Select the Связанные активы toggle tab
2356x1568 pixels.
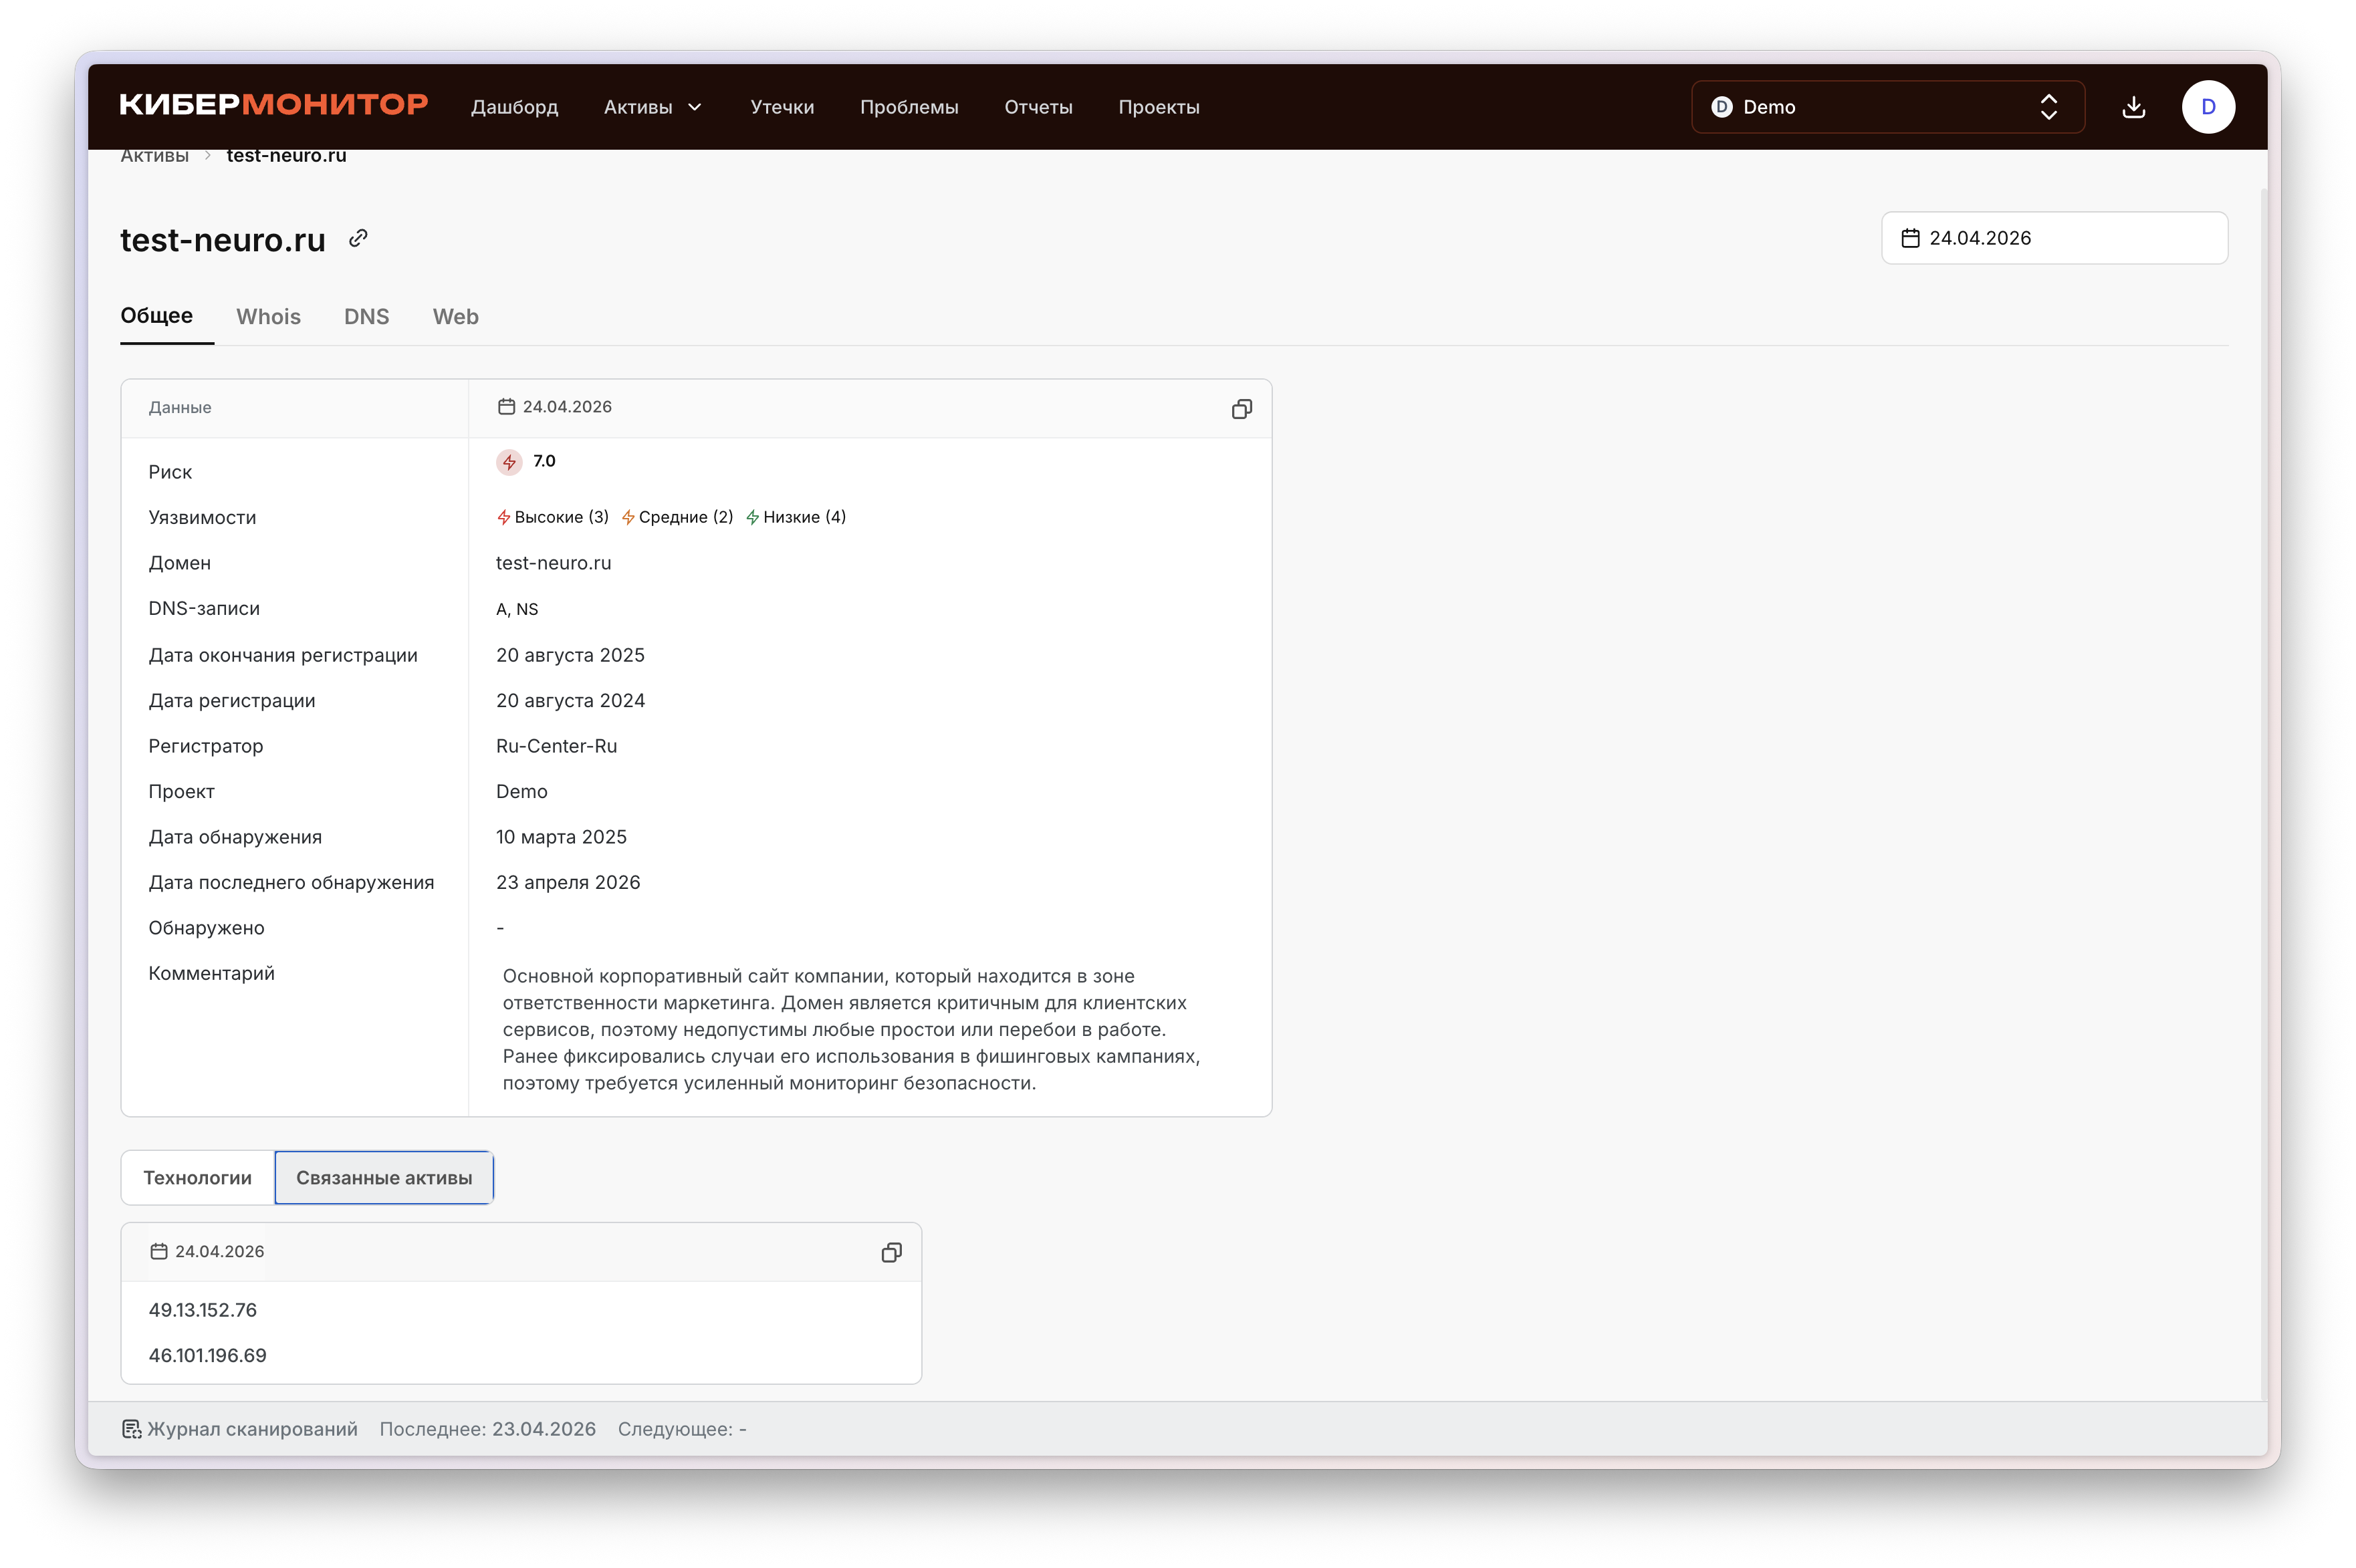(x=384, y=1178)
